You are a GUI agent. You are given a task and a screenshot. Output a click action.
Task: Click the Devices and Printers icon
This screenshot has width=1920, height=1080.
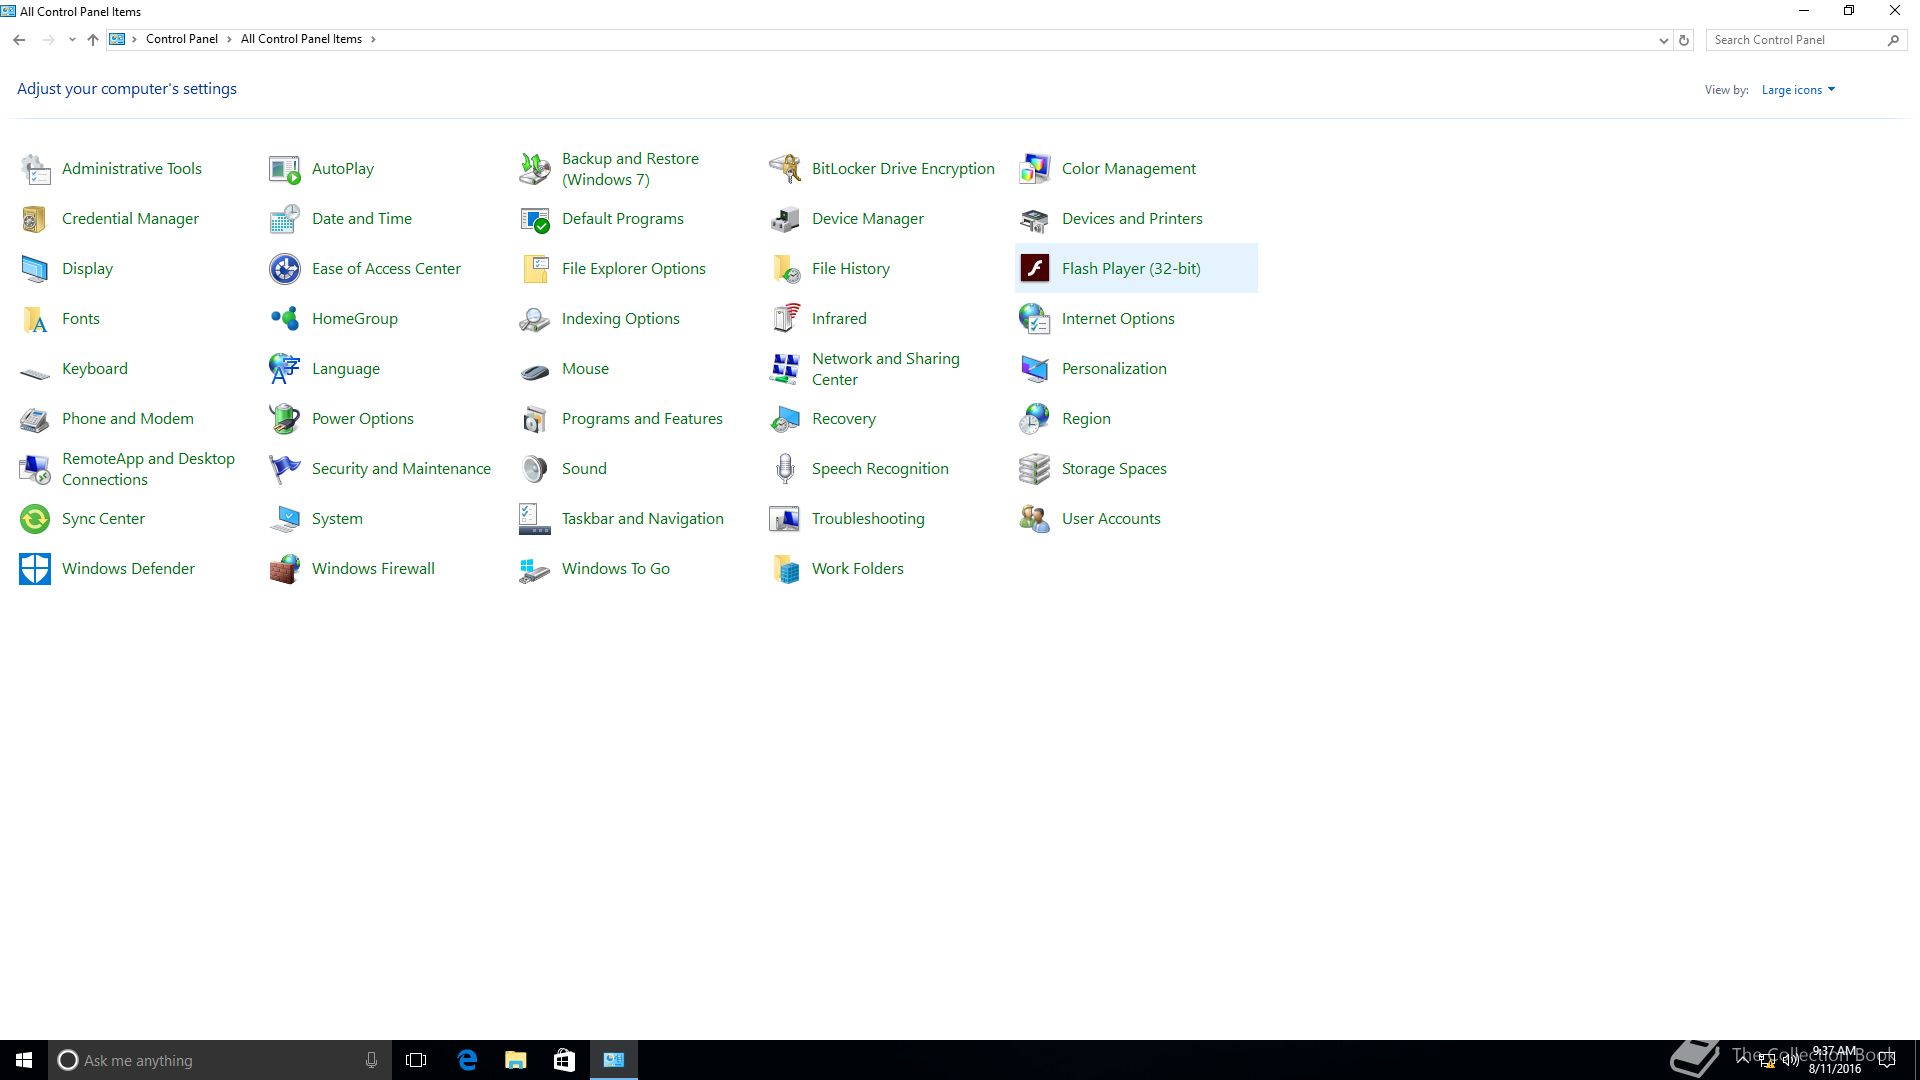click(1035, 219)
